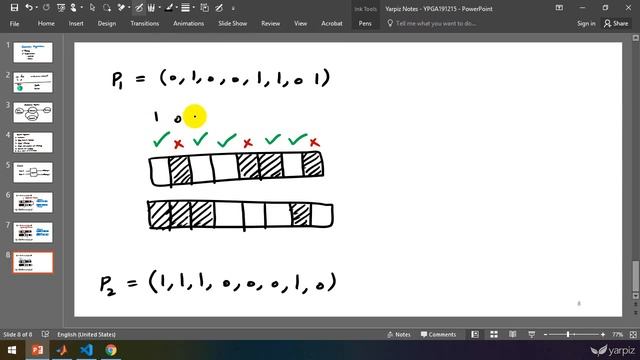Click the Sign in link
640x360 pixels.
pos(586,24)
